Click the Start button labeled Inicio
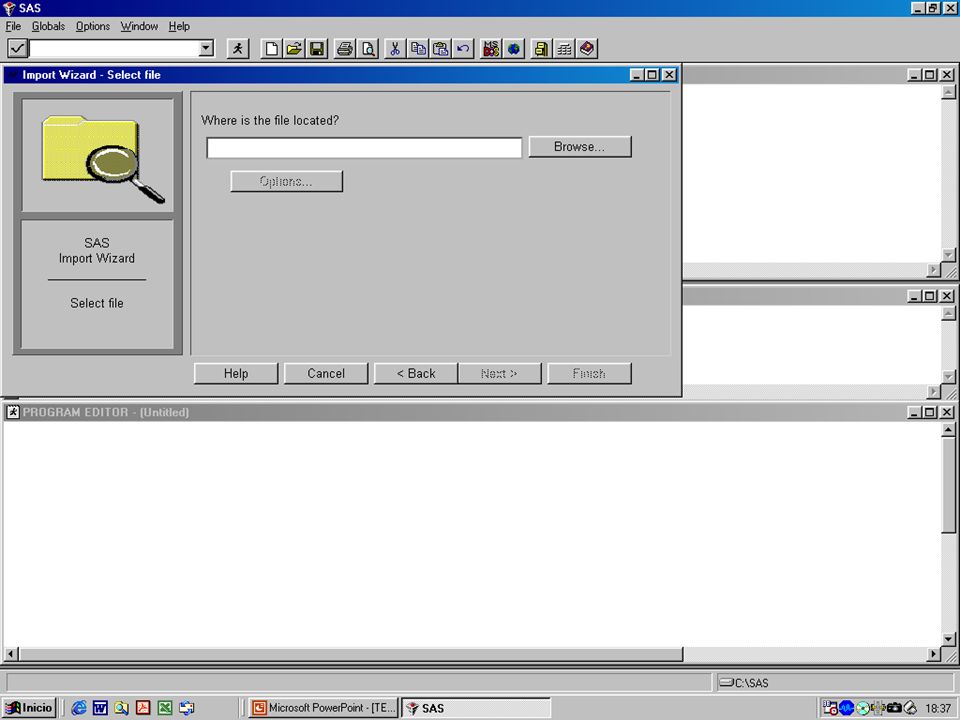The image size is (960, 720). (x=29, y=708)
